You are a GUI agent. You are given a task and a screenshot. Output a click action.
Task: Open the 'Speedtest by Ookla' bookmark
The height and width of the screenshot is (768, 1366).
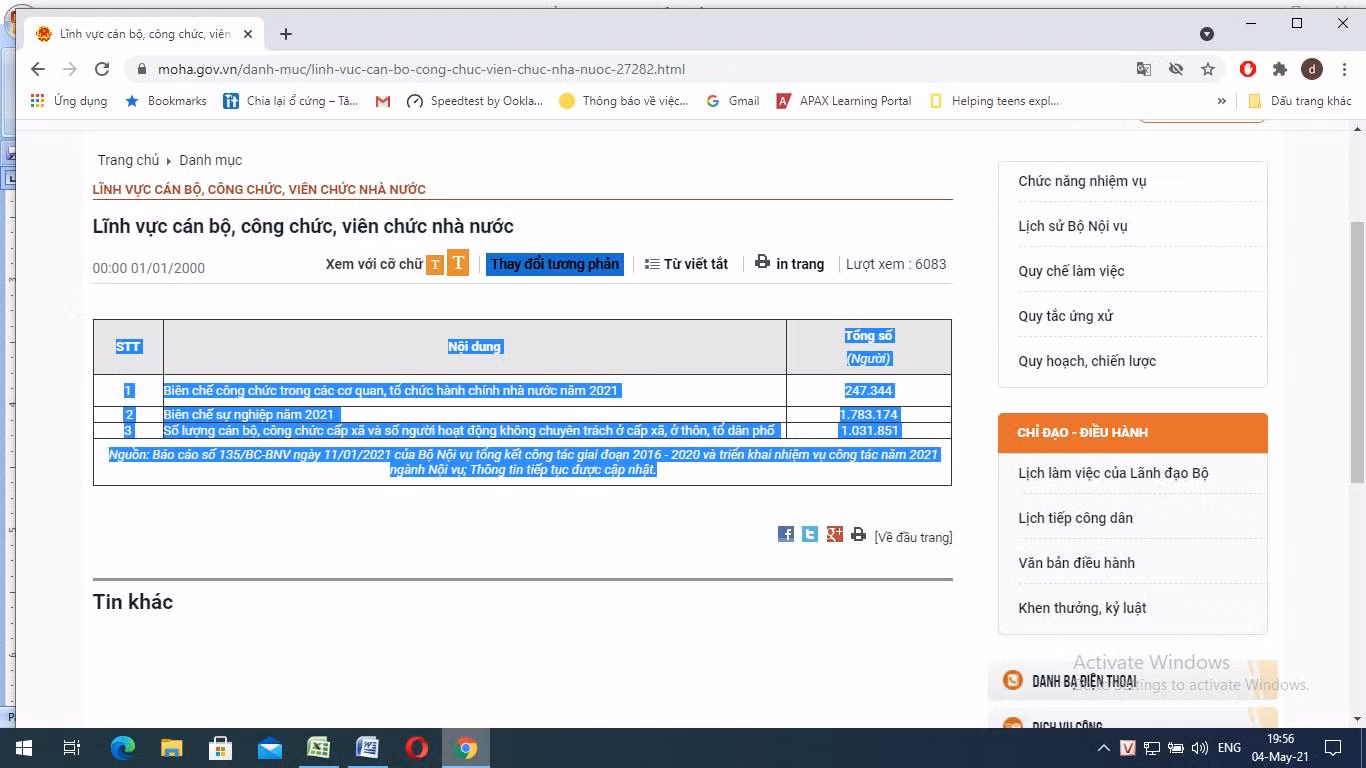(x=475, y=101)
